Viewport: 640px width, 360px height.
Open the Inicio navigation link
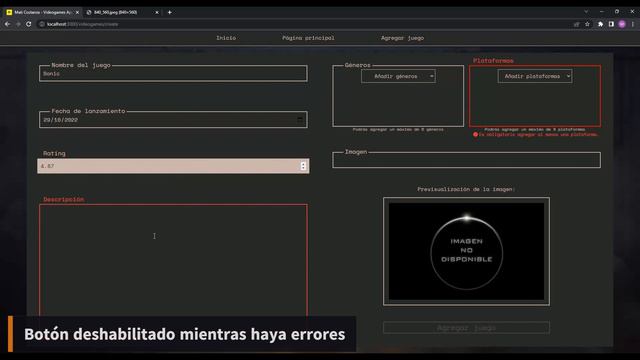click(226, 38)
